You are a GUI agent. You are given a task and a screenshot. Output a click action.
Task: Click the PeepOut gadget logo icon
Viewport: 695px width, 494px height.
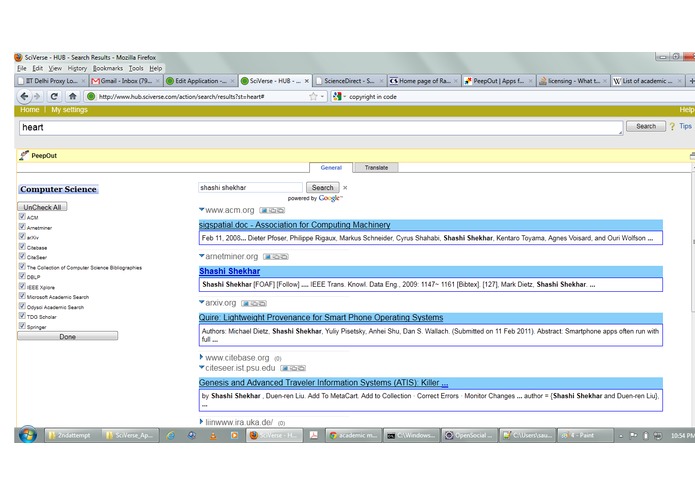(24, 155)
